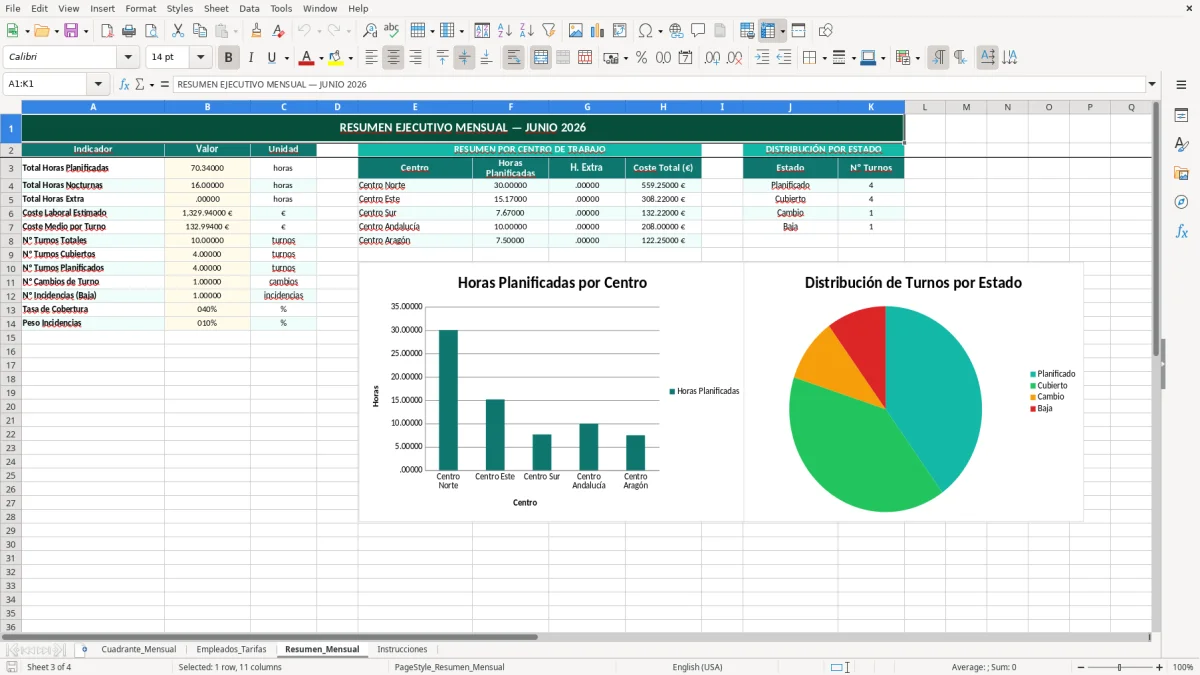Click 100% zoom level in status bar
Image resolution: width=1200 pixels, height=675 pixels.
tap(1183, 667)
